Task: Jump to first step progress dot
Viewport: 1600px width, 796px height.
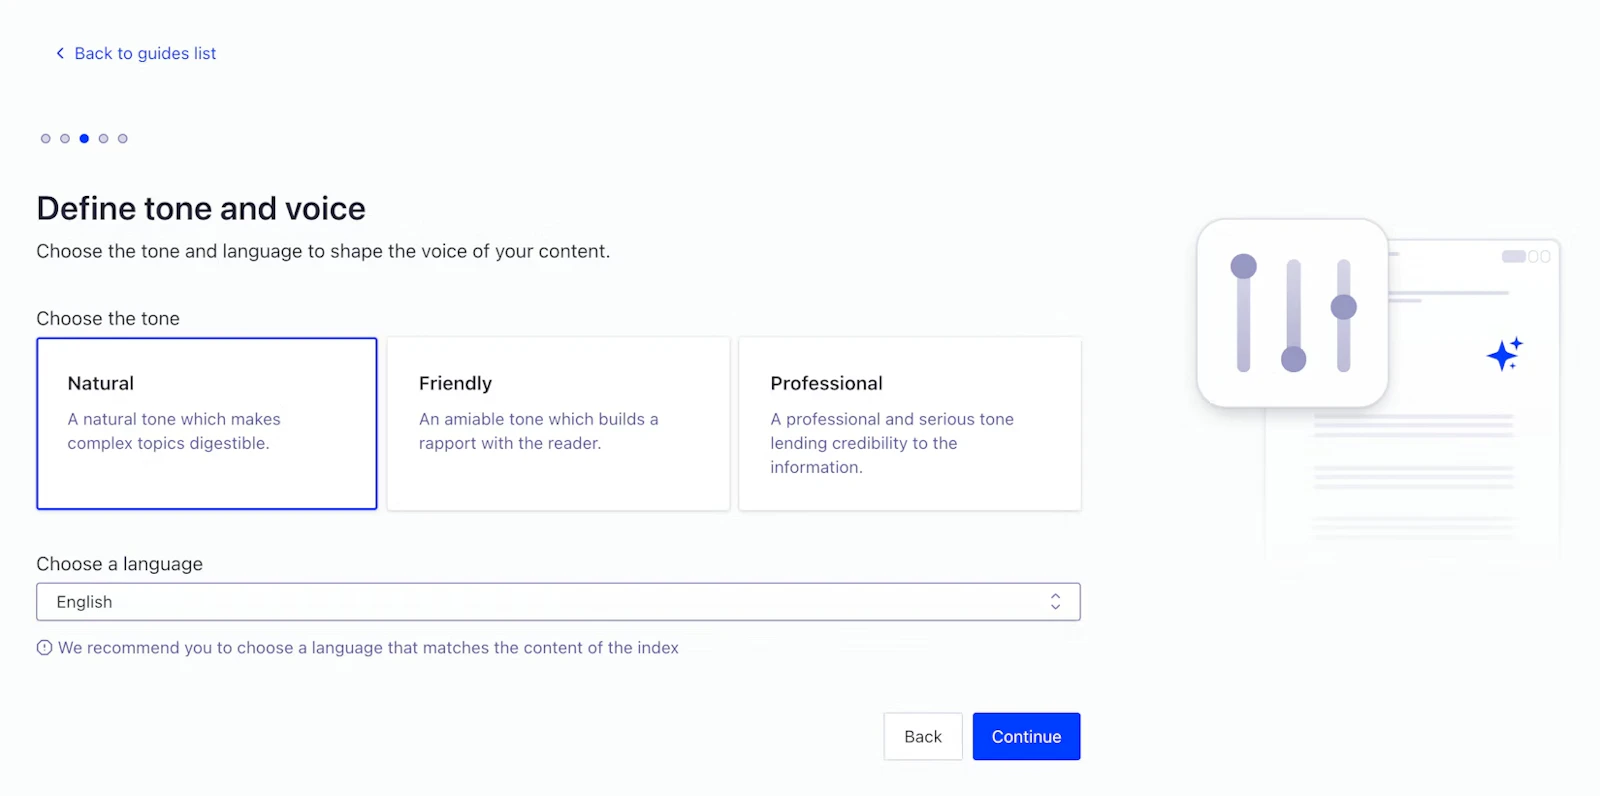Action: [45, 139]
